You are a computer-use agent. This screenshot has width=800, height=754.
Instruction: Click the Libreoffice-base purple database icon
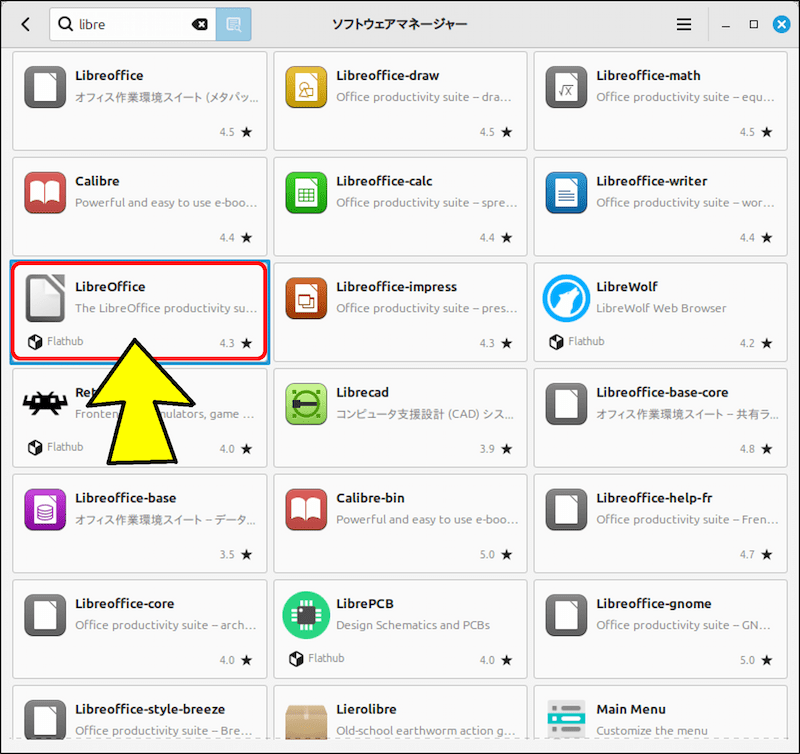pos(45,510)
